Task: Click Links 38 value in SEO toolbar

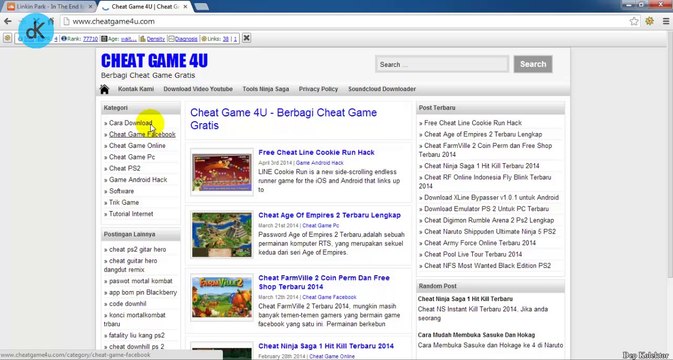Action: (x=226, y=39)
